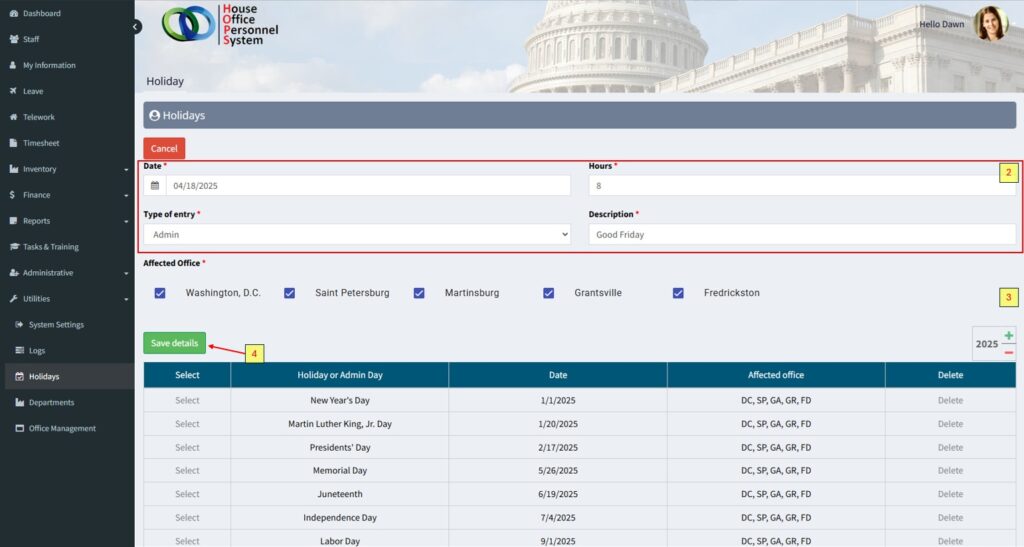Screen dimensions: 1024x547
Task: Click the green Save details button
Action: click(x=174, y=343)
